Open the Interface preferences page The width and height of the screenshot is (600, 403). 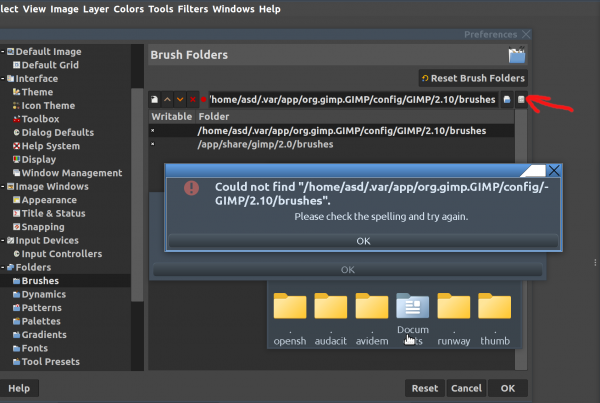37,78
